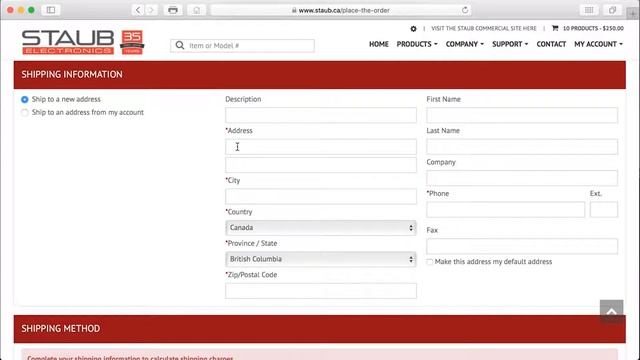Open the Contact page
Image resolution: width=640 pixels, height=360 pixels.
tap(551, 44)
